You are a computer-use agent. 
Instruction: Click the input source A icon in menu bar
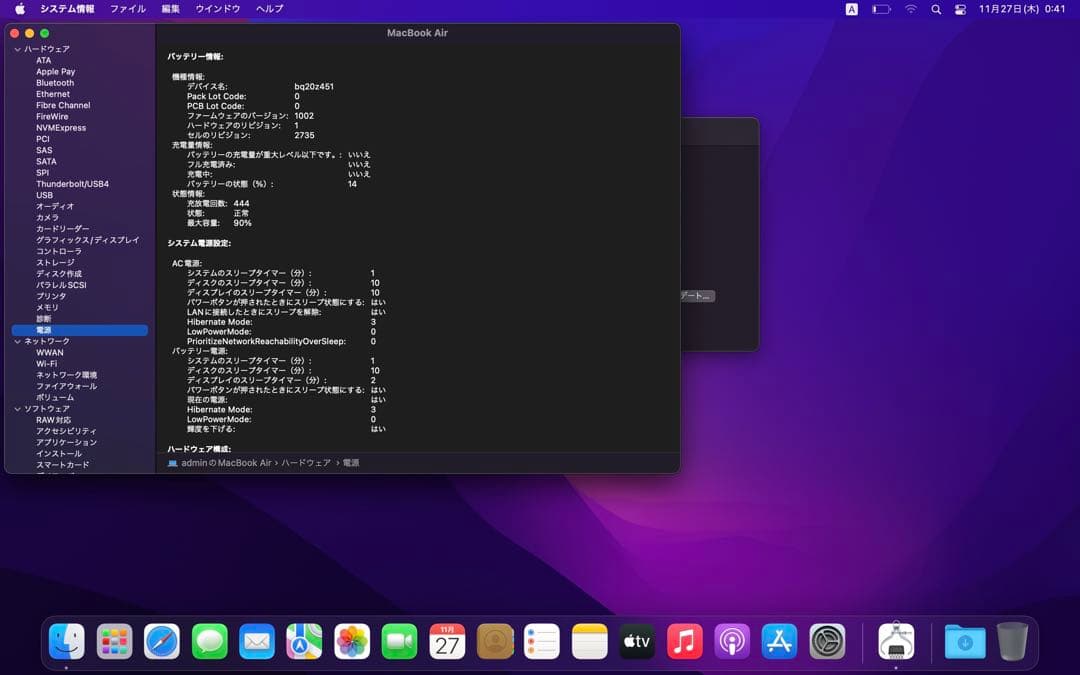click(852, 9)
